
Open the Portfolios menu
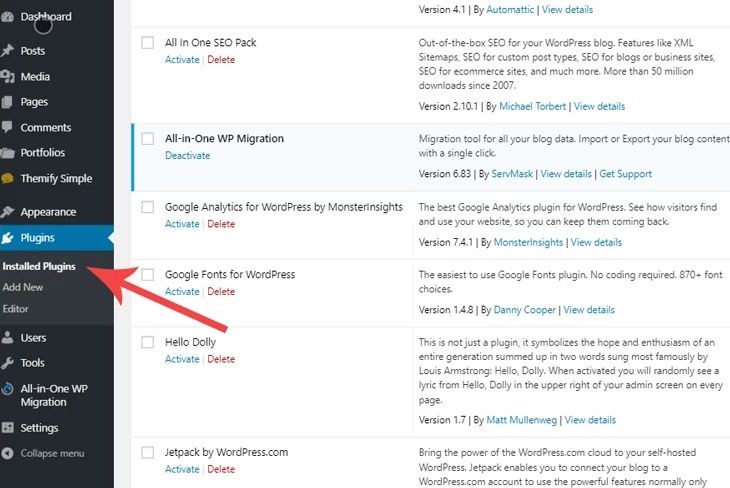pos(42,153)
